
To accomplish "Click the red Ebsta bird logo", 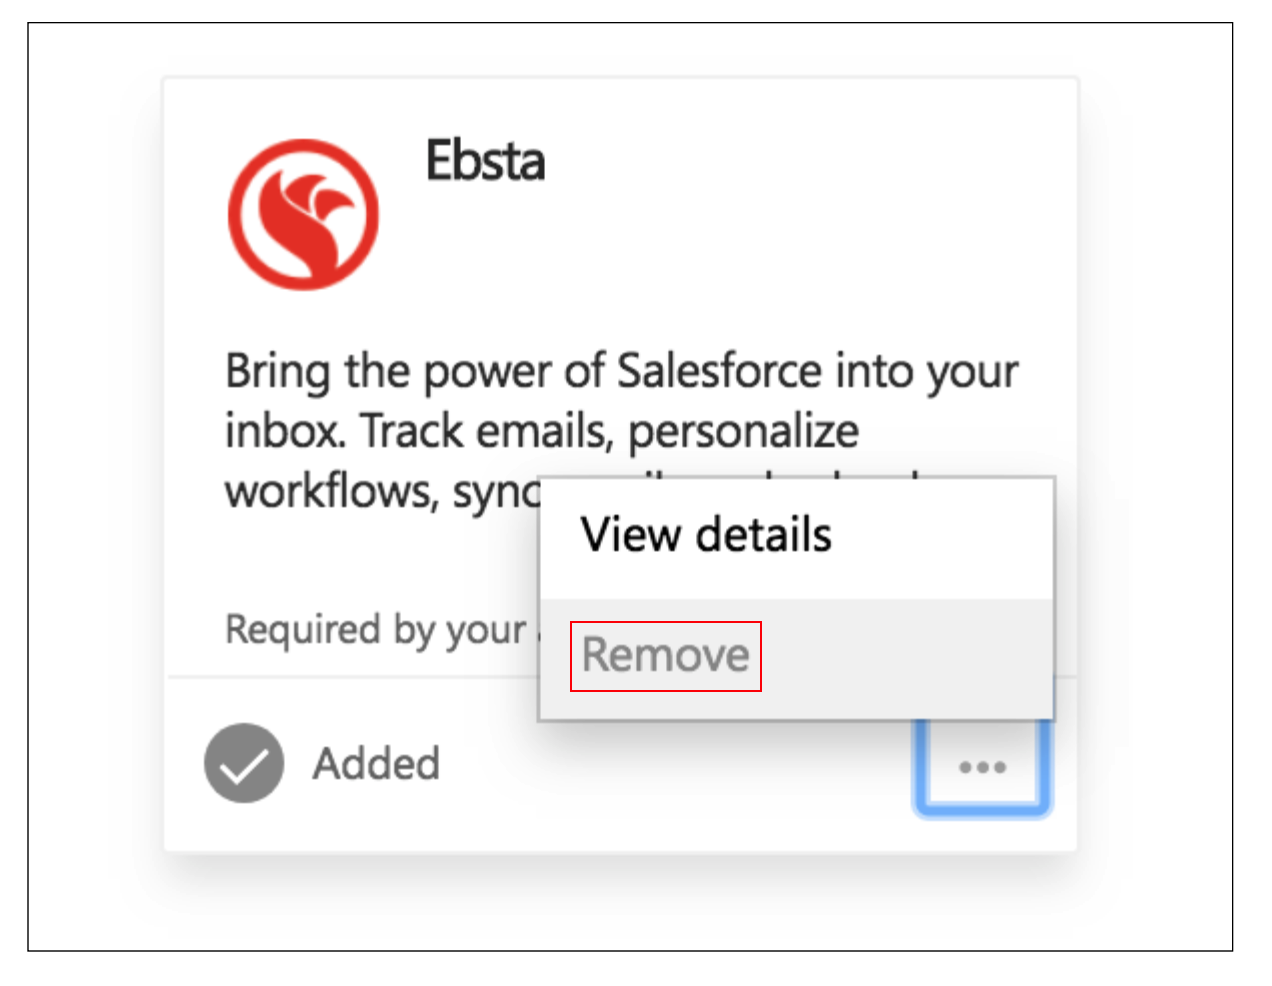I will click(x=303, y=214).
